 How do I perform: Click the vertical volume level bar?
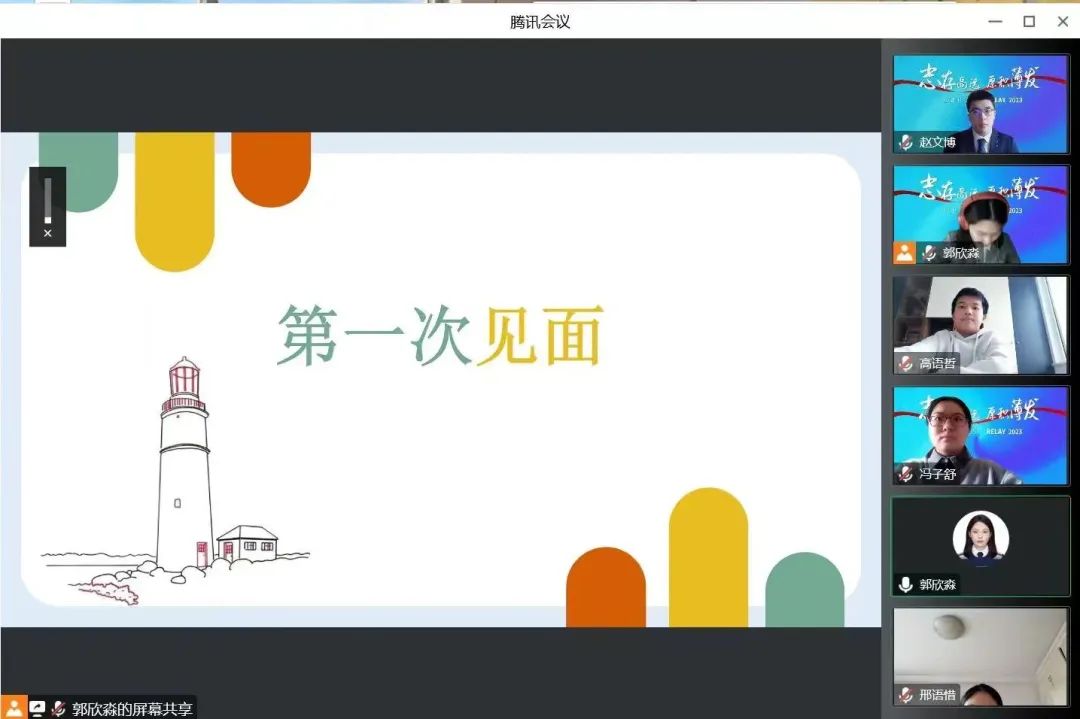point(47,200)
